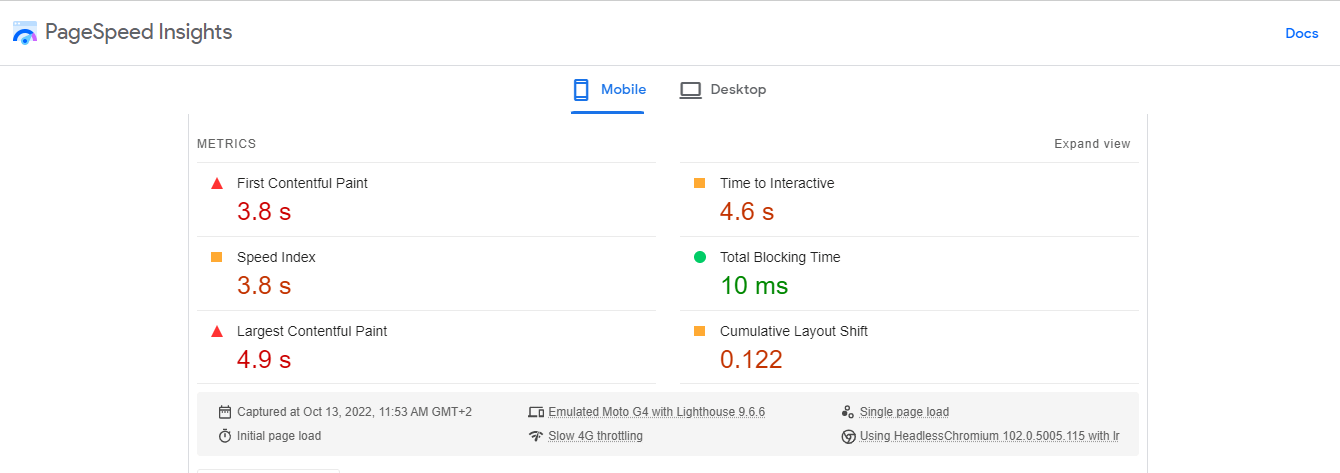Click the mobile phone icon

coord(581,90)
